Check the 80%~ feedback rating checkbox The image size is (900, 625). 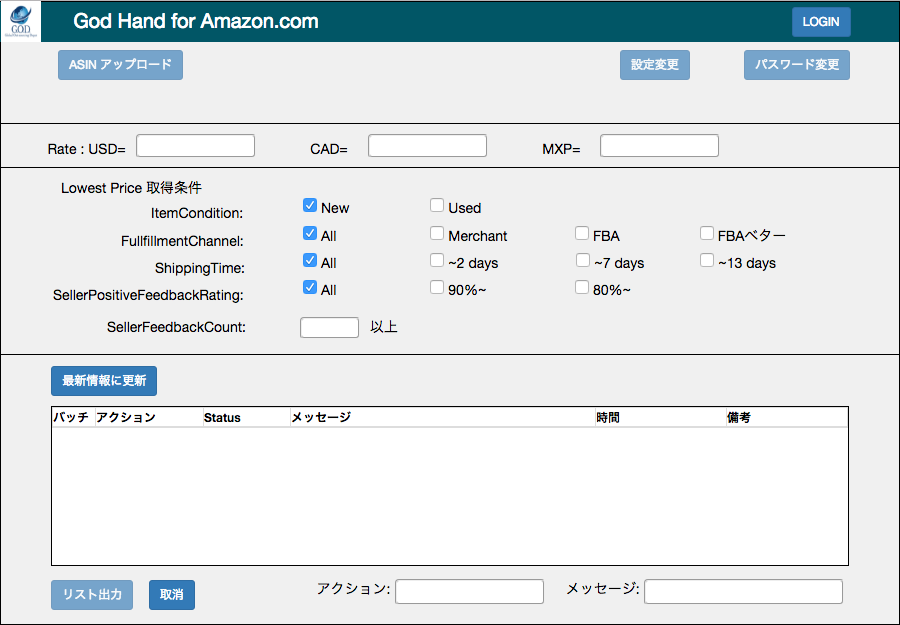(582, 287)
